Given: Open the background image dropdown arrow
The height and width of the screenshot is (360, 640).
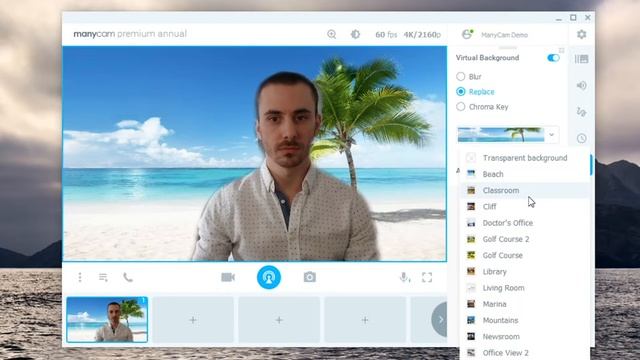Looking at the screenshot, I should [x=551, y=135].
